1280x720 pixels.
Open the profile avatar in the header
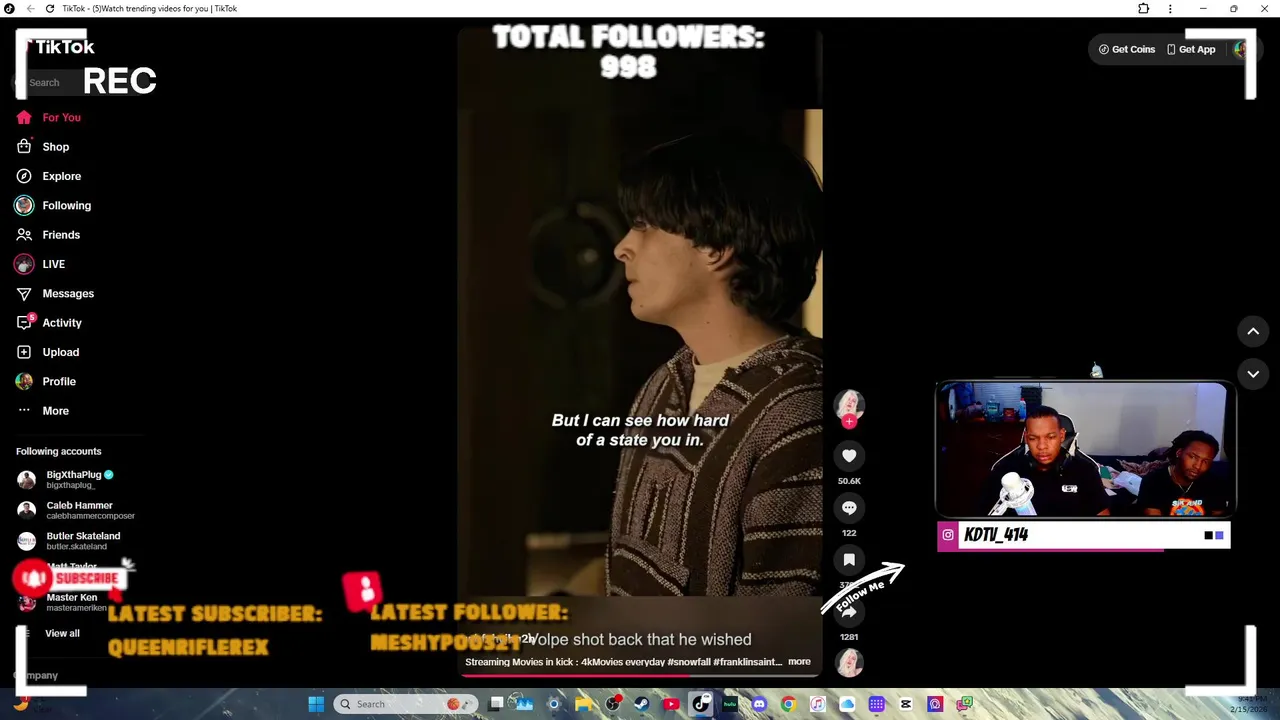pyautogui.click(x=1240, y=49)
